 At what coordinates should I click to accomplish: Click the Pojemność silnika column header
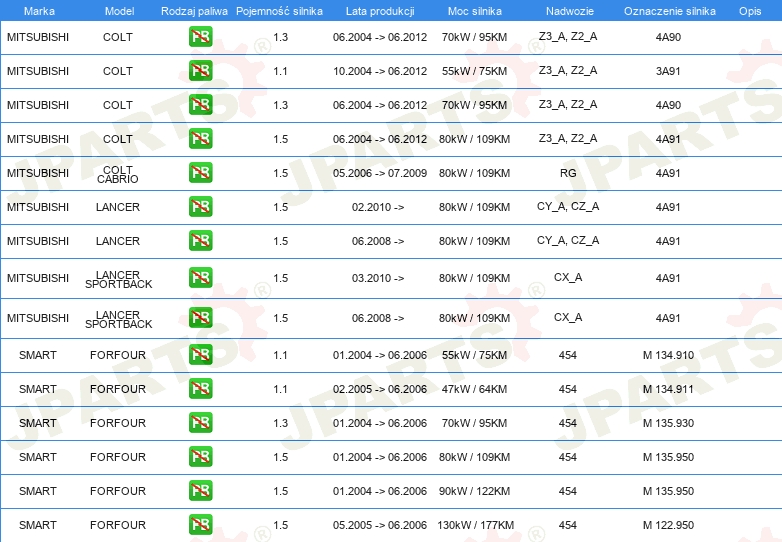(279, 11)
